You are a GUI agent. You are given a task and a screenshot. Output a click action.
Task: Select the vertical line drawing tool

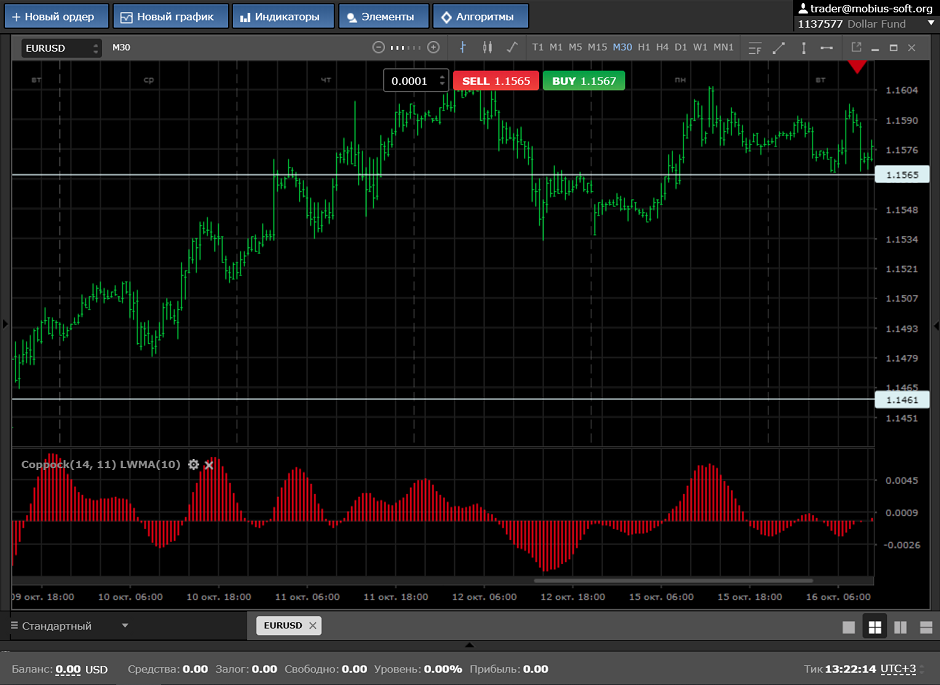coord(804,48)
